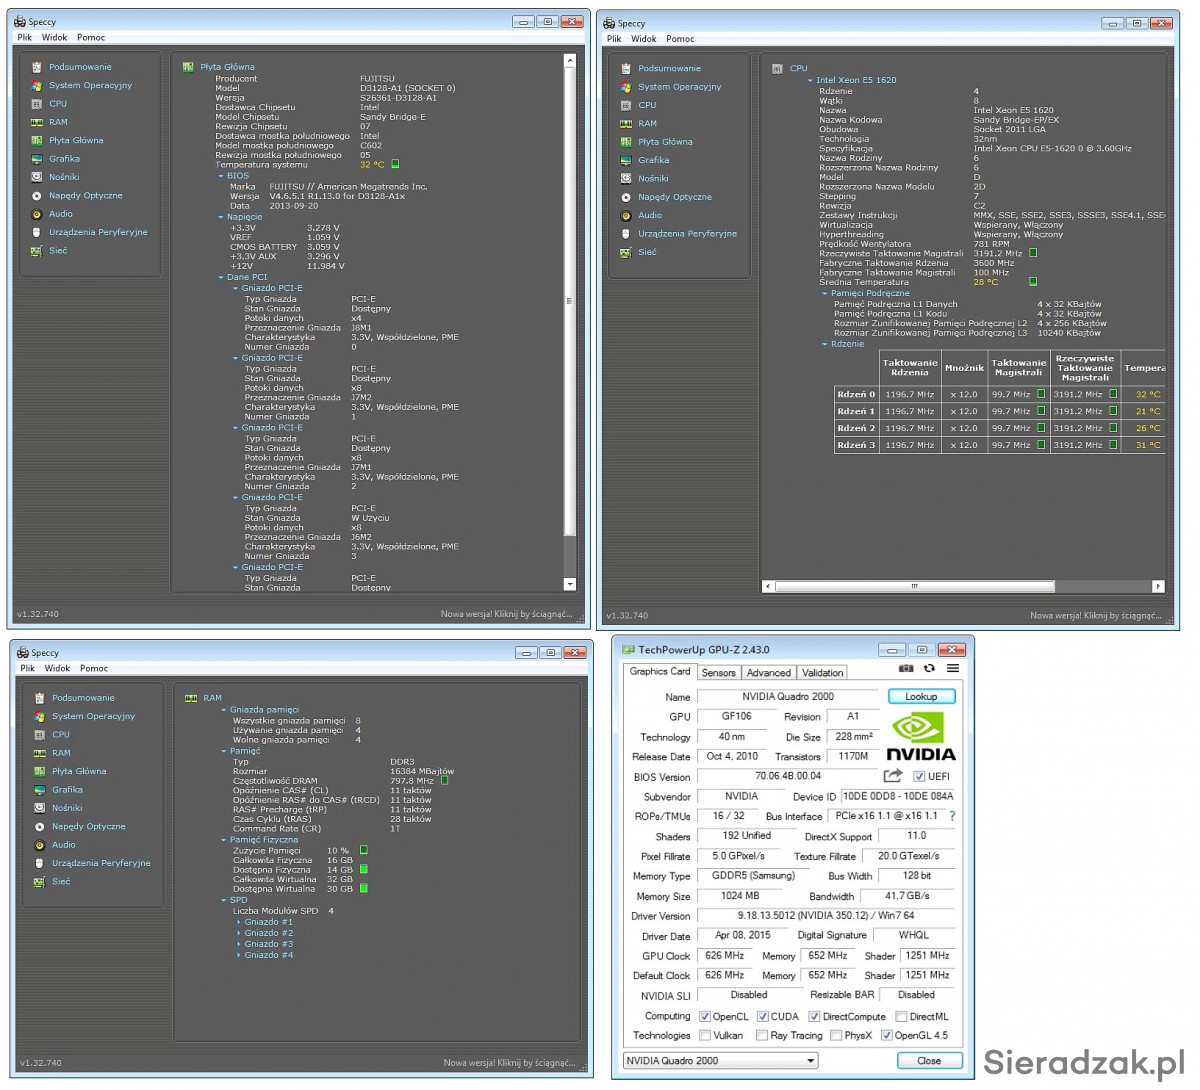Screen dimensions: 1200x1090
Task: Collapse the Napięcie section
Action: 221,217
